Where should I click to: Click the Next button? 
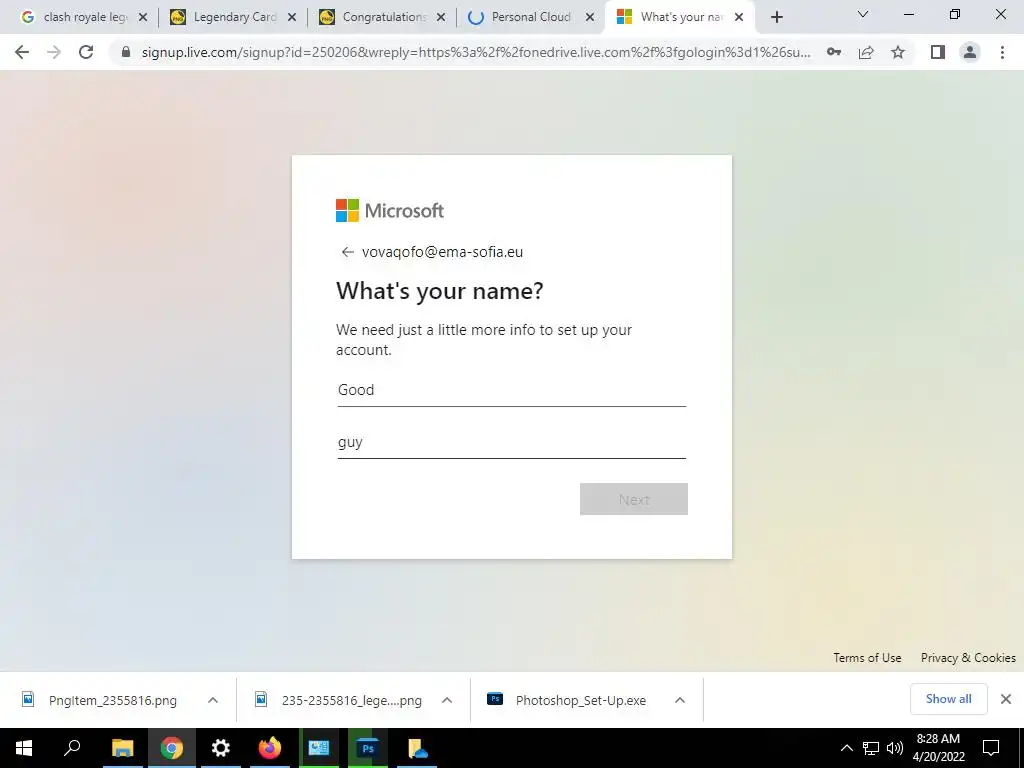point(633,500)
